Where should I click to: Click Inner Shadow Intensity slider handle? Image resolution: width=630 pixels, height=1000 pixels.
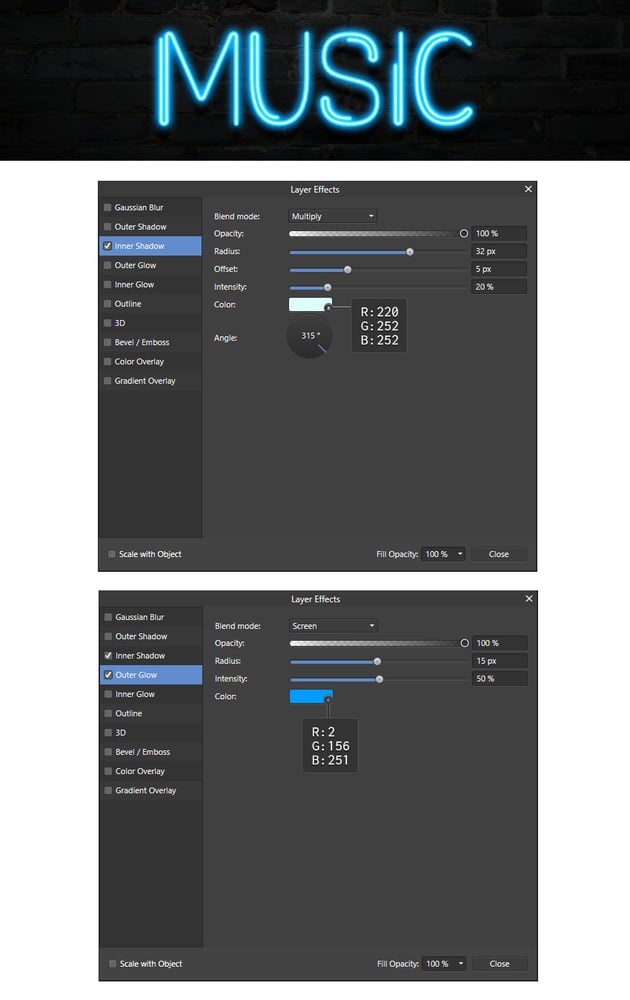coord(328,288)
